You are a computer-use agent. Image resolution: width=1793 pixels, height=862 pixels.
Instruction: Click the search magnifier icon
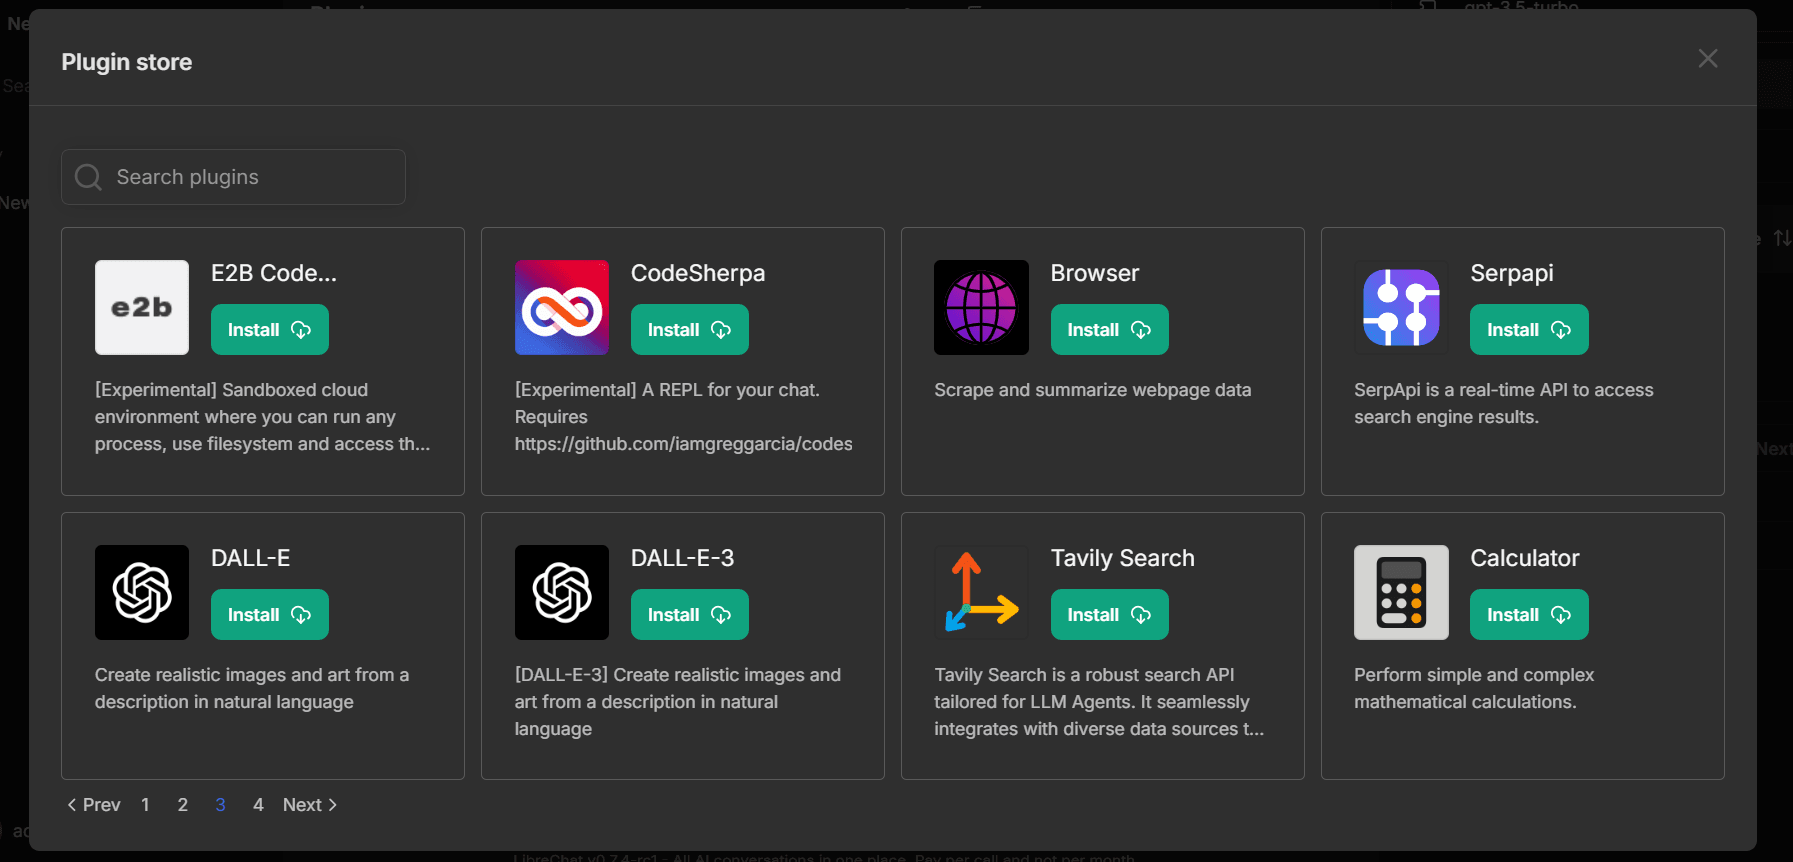(x=88, y=176)
